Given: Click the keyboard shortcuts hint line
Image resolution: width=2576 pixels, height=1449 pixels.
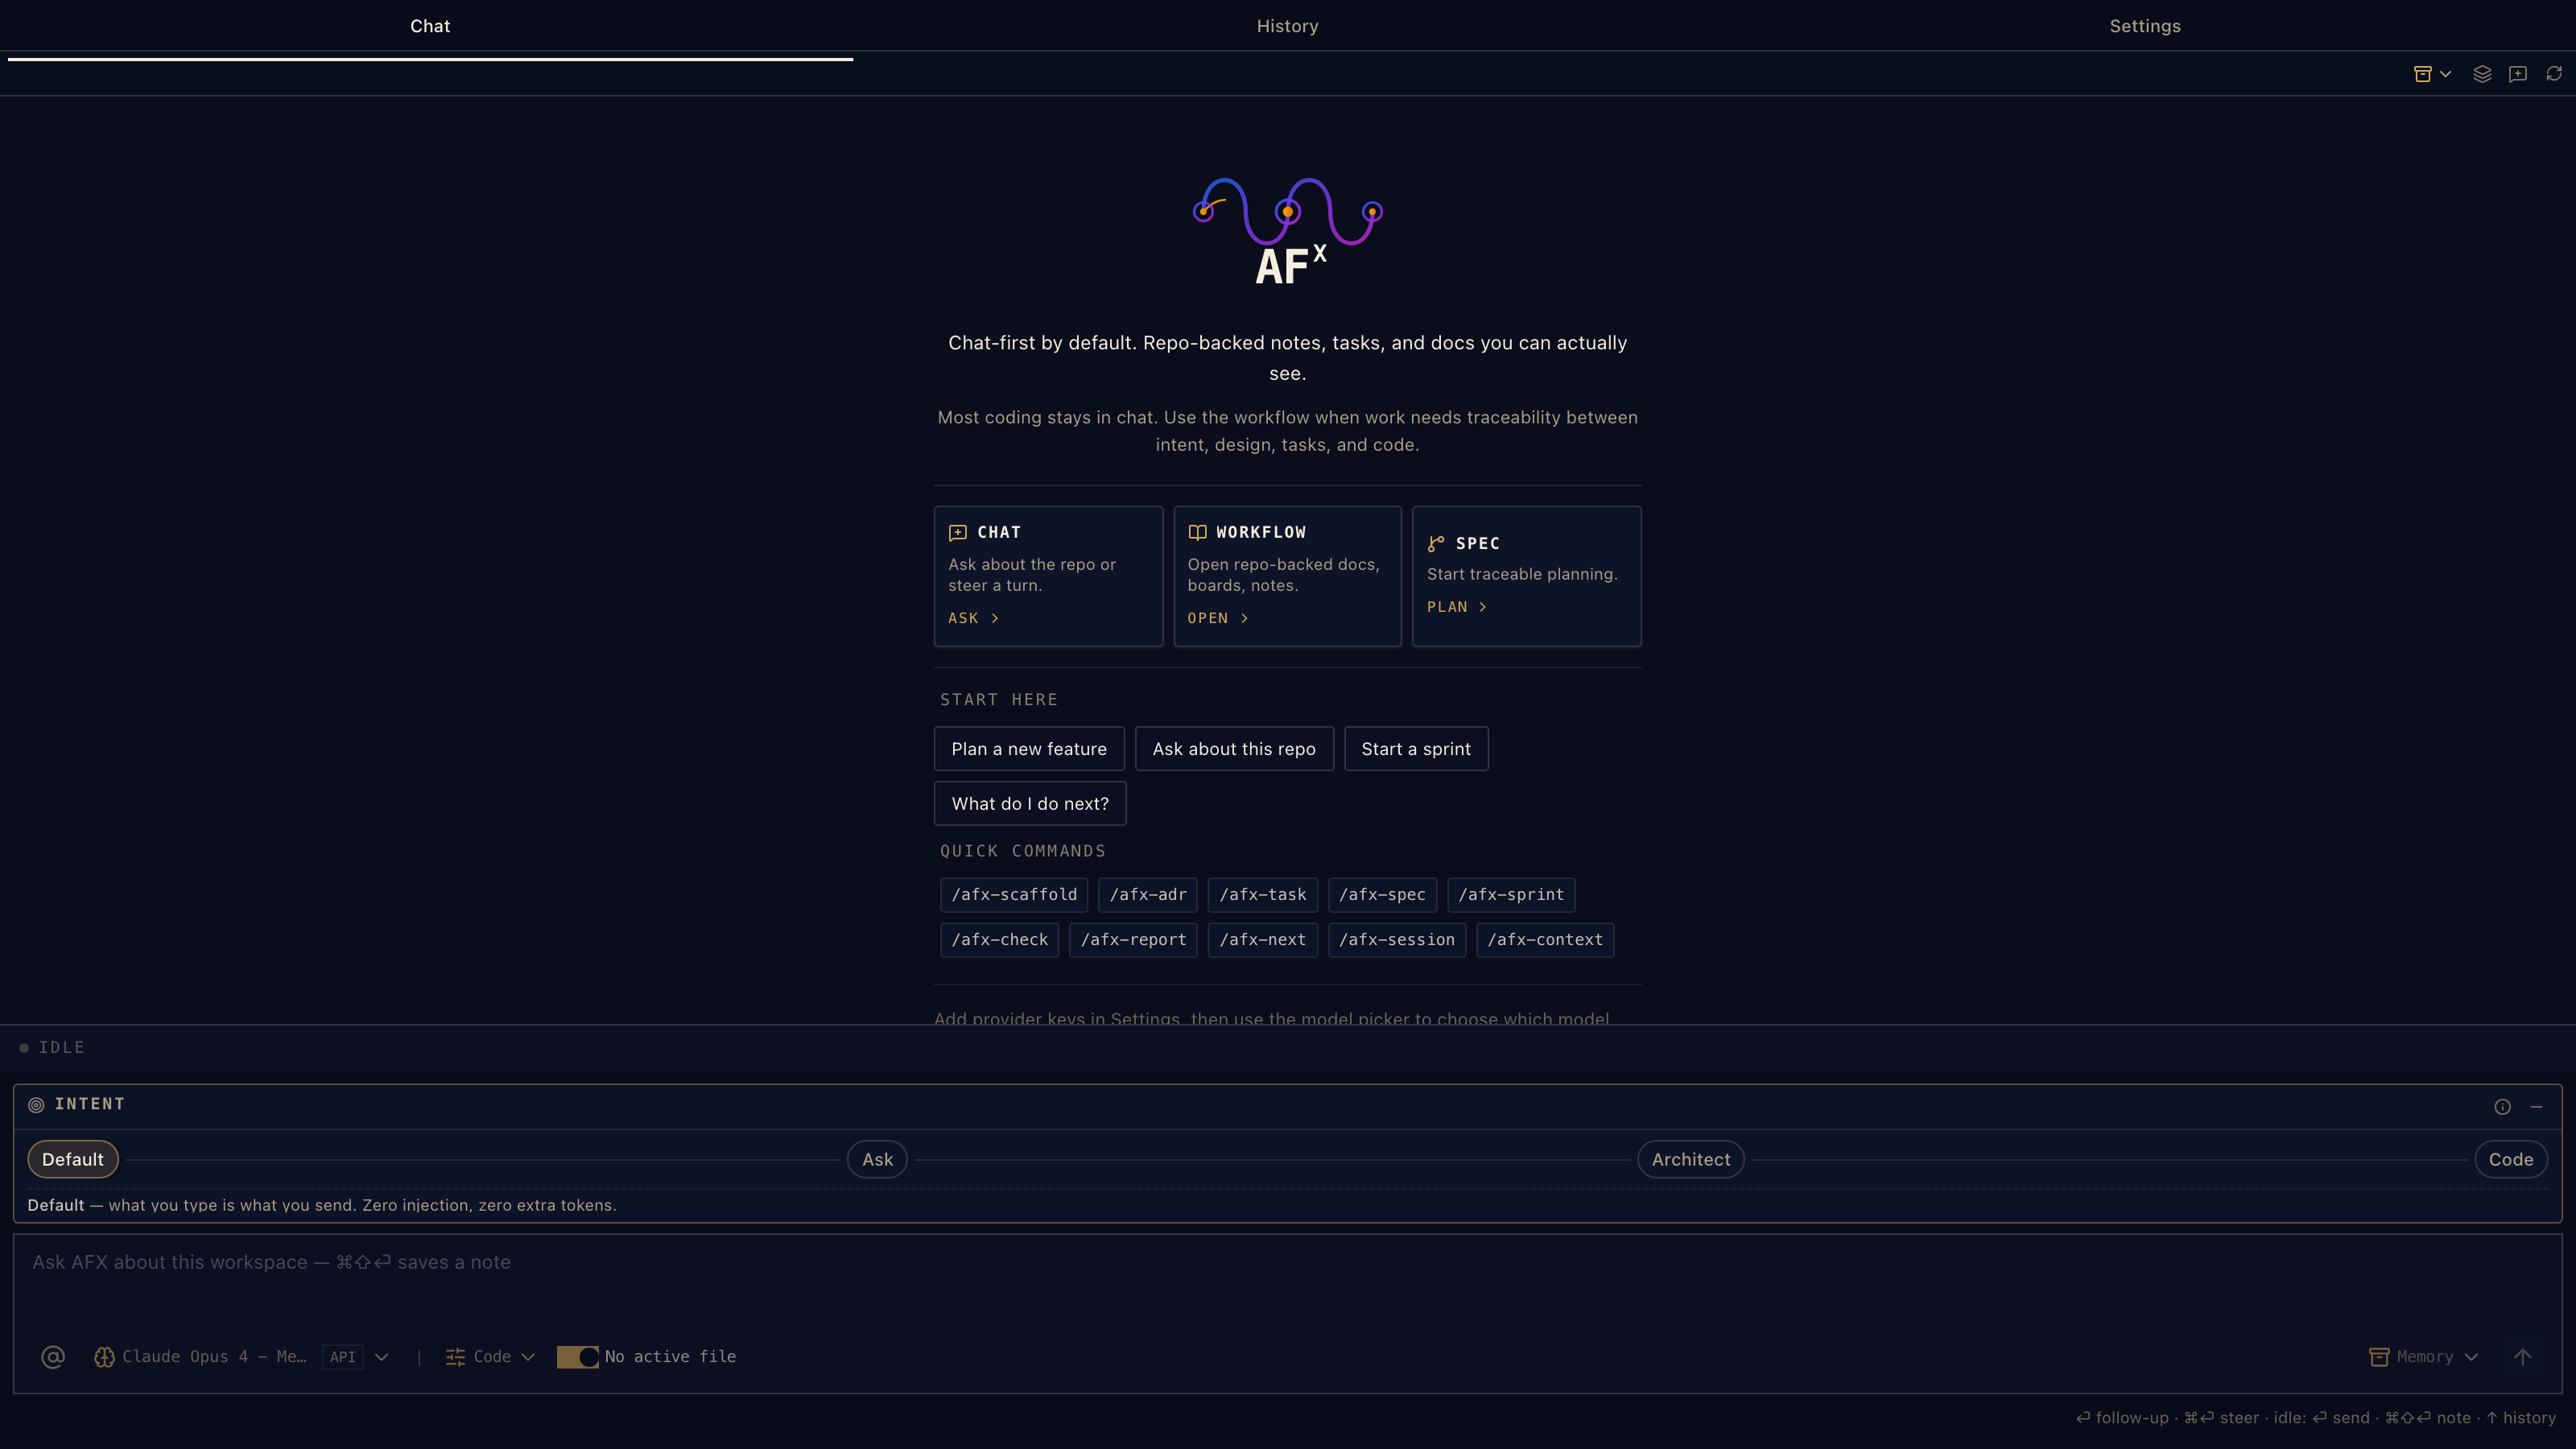Looking at the screenshot, I should point(2315,1418).
